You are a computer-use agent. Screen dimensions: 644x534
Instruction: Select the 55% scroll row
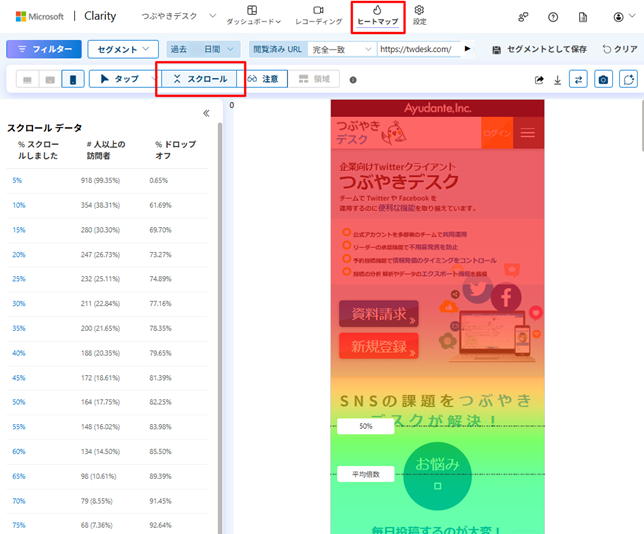pyautogui.click(x=107, y=427)
